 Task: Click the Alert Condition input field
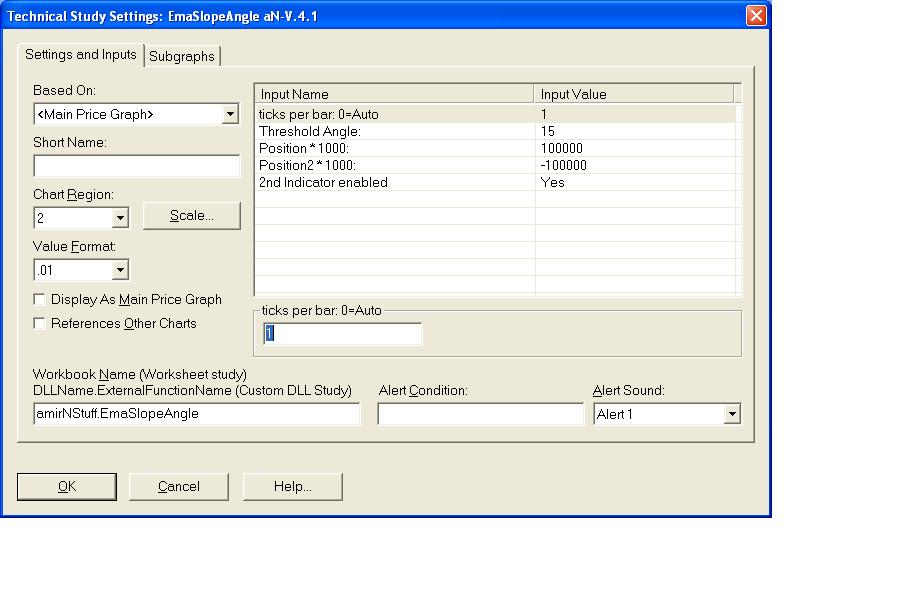click(480, 414)
